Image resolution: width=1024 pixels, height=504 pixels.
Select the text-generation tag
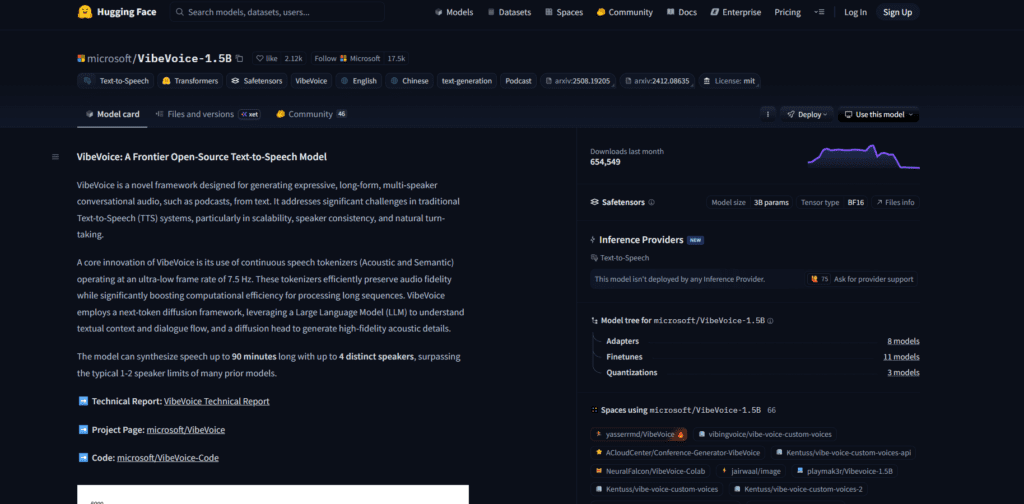pos(467,81)
